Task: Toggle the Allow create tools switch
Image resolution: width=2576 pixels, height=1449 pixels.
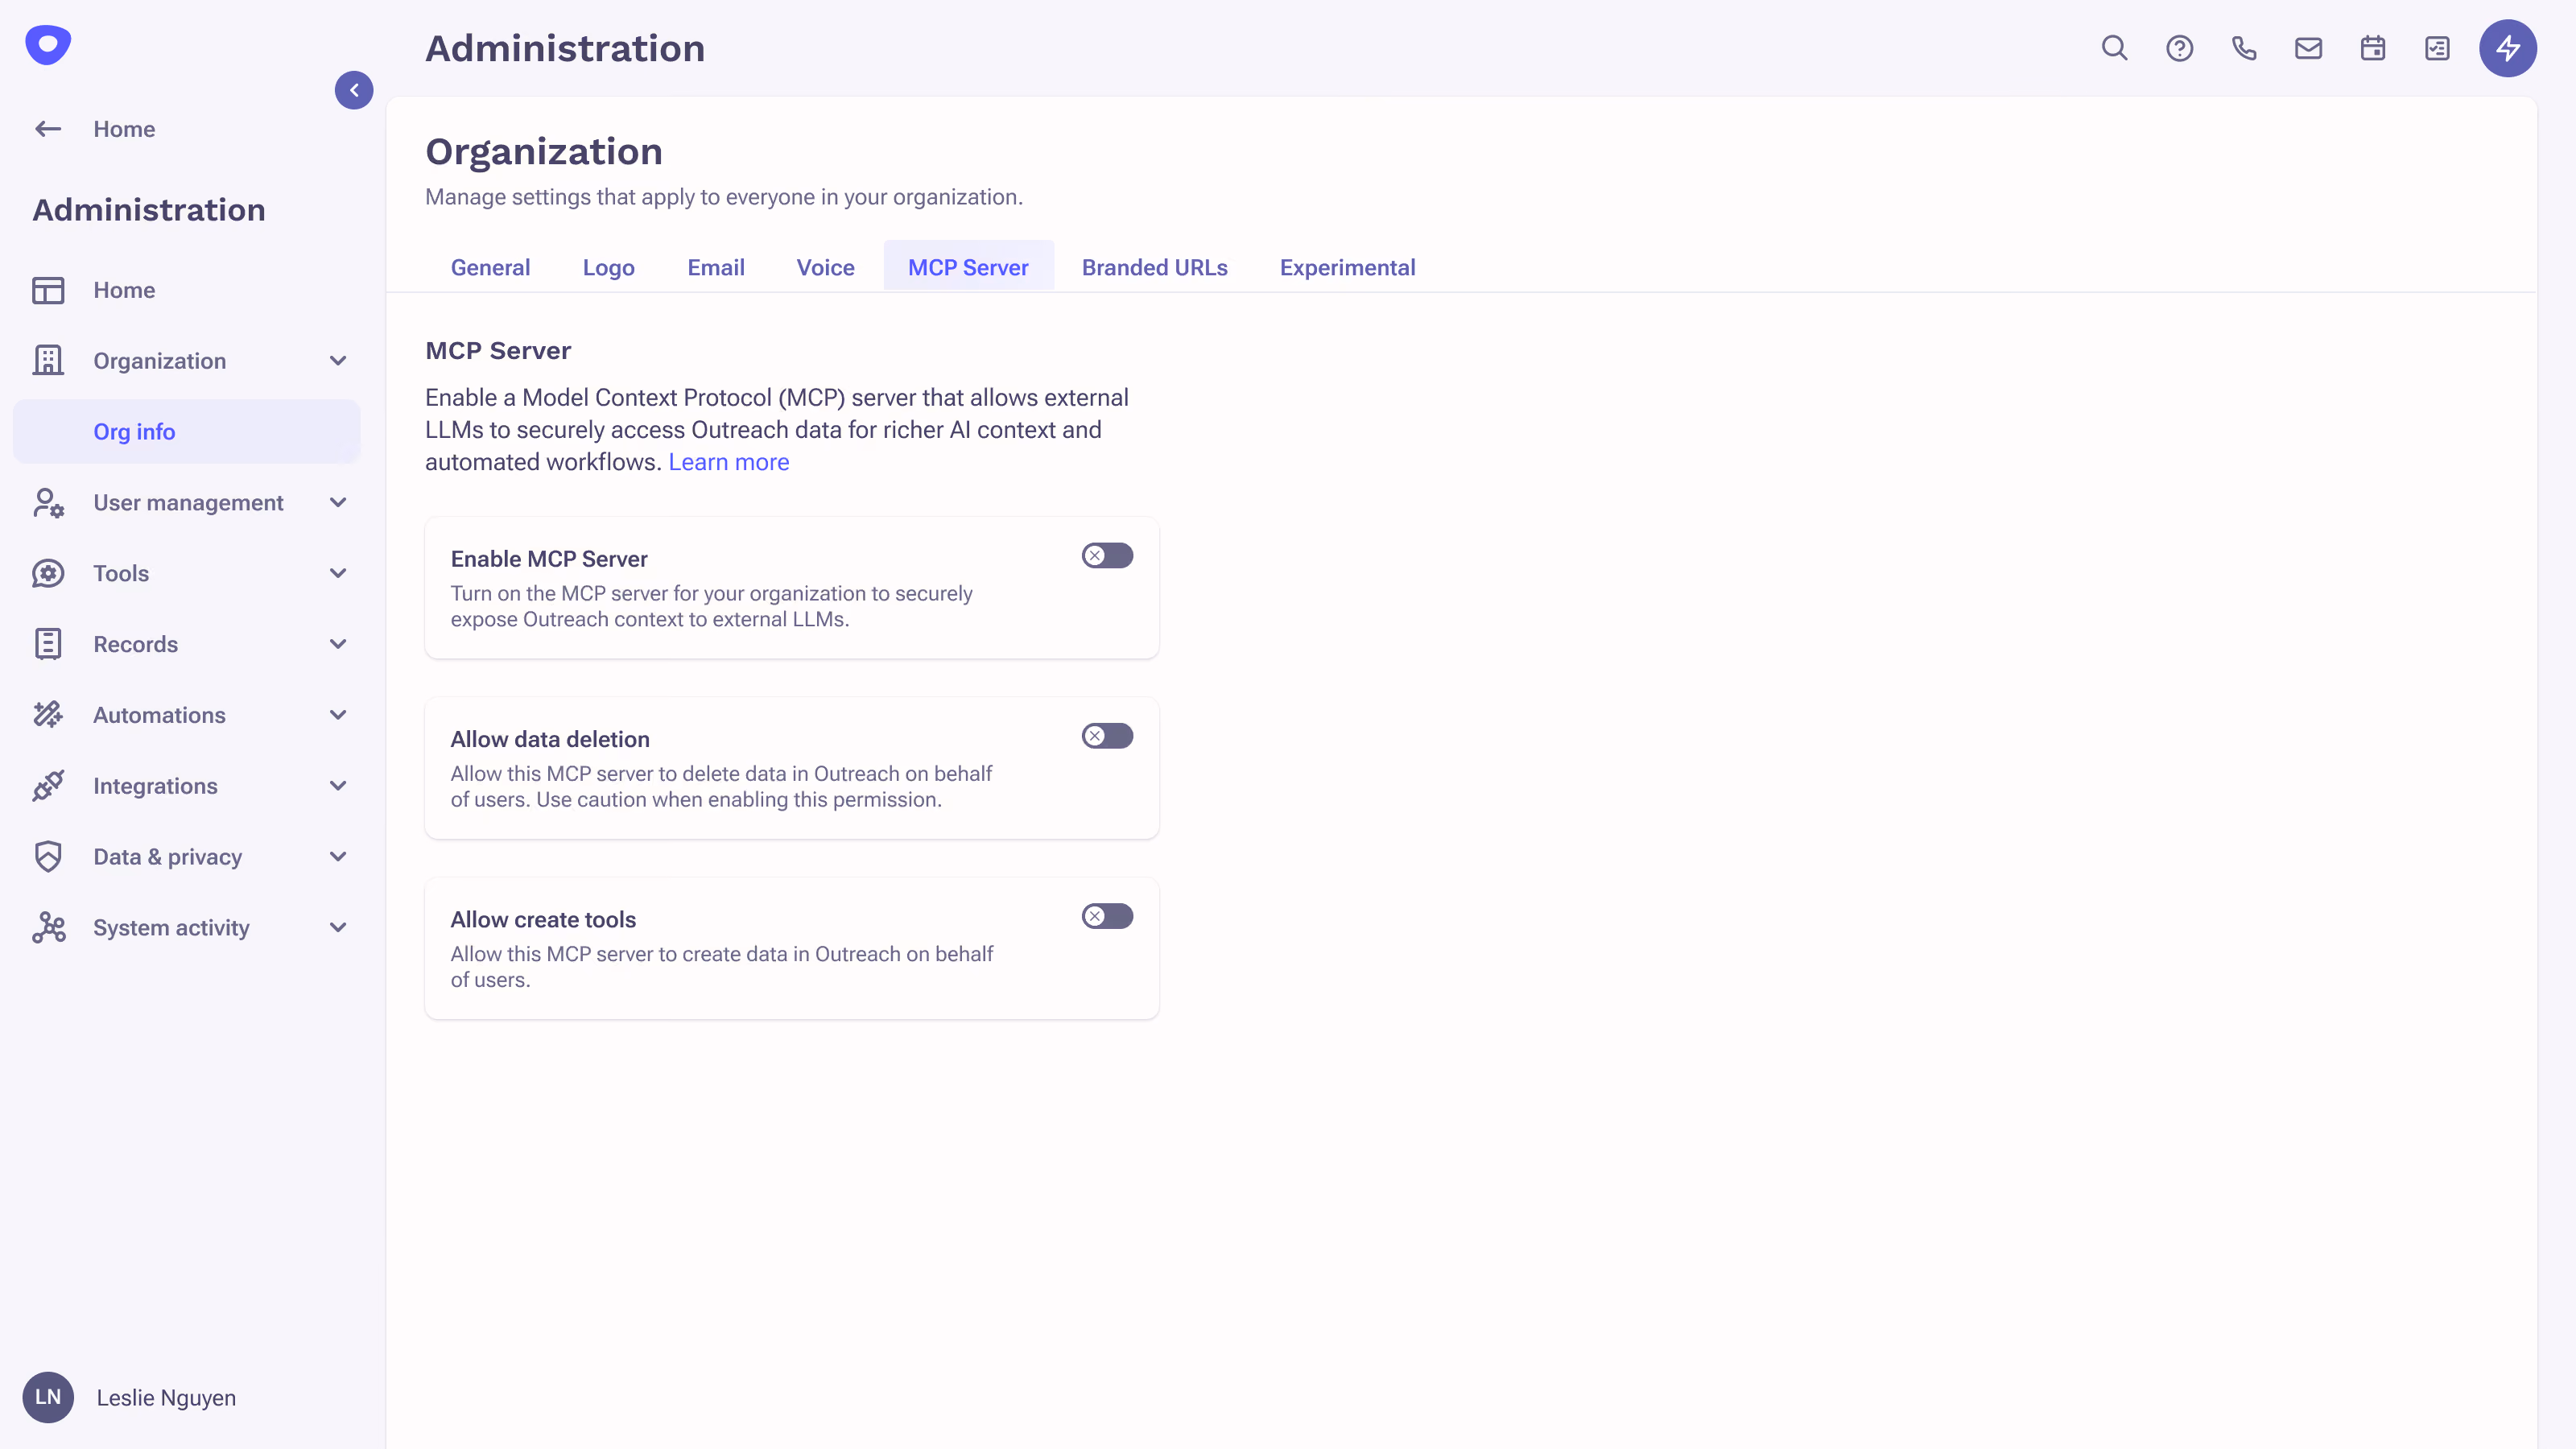Action: 1107,916
